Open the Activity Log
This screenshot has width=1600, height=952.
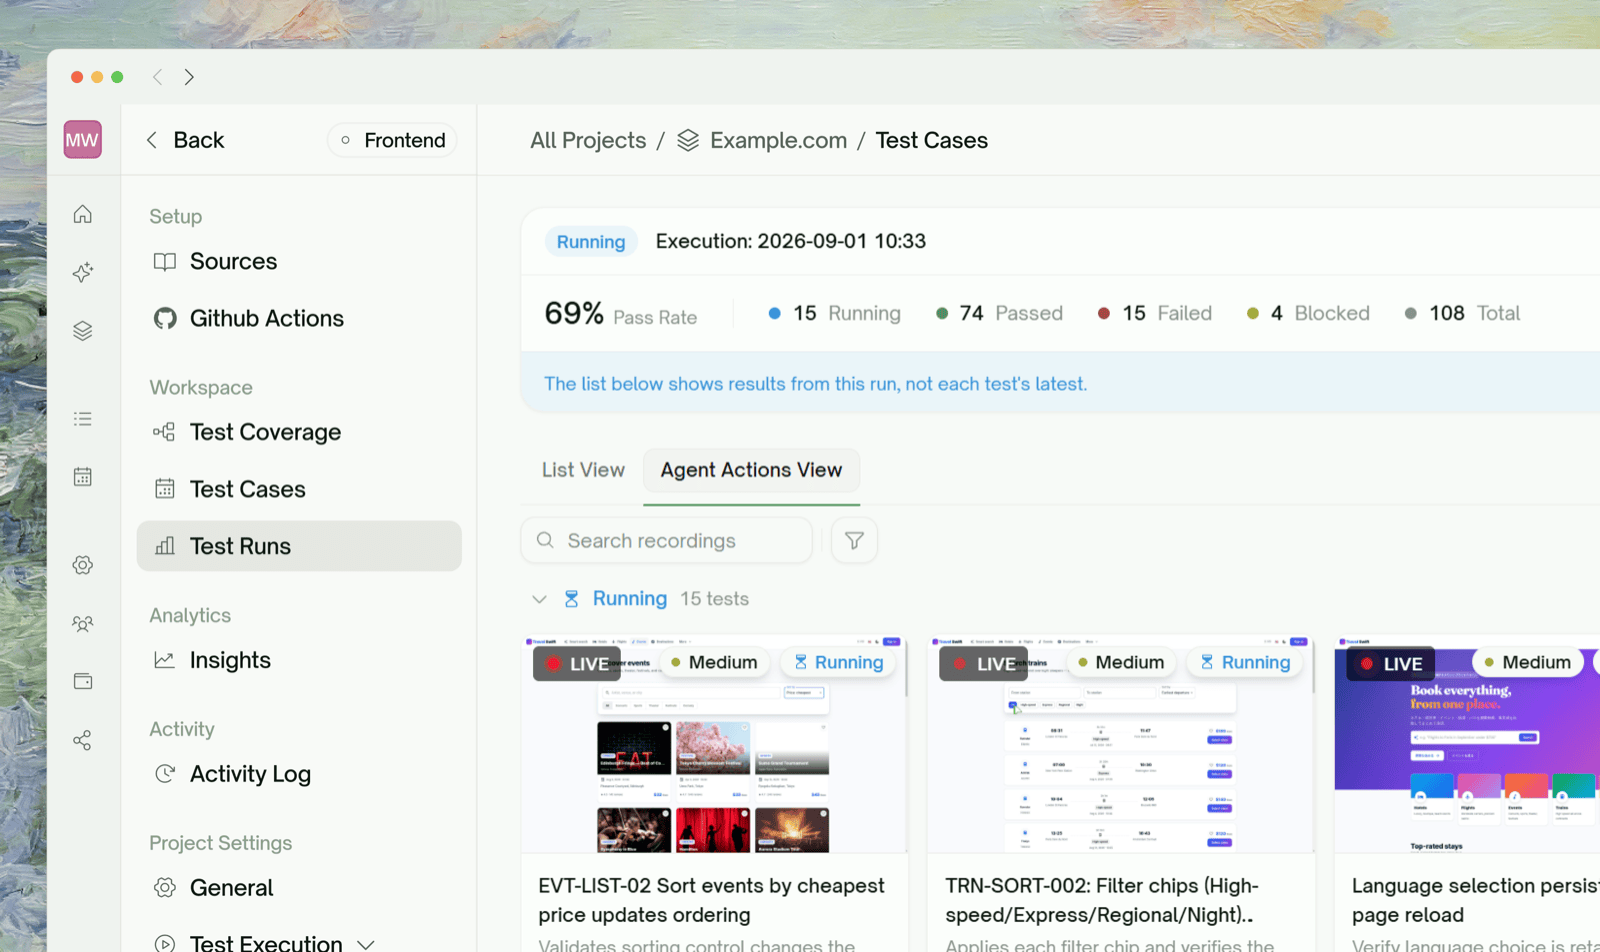[299, 774]
